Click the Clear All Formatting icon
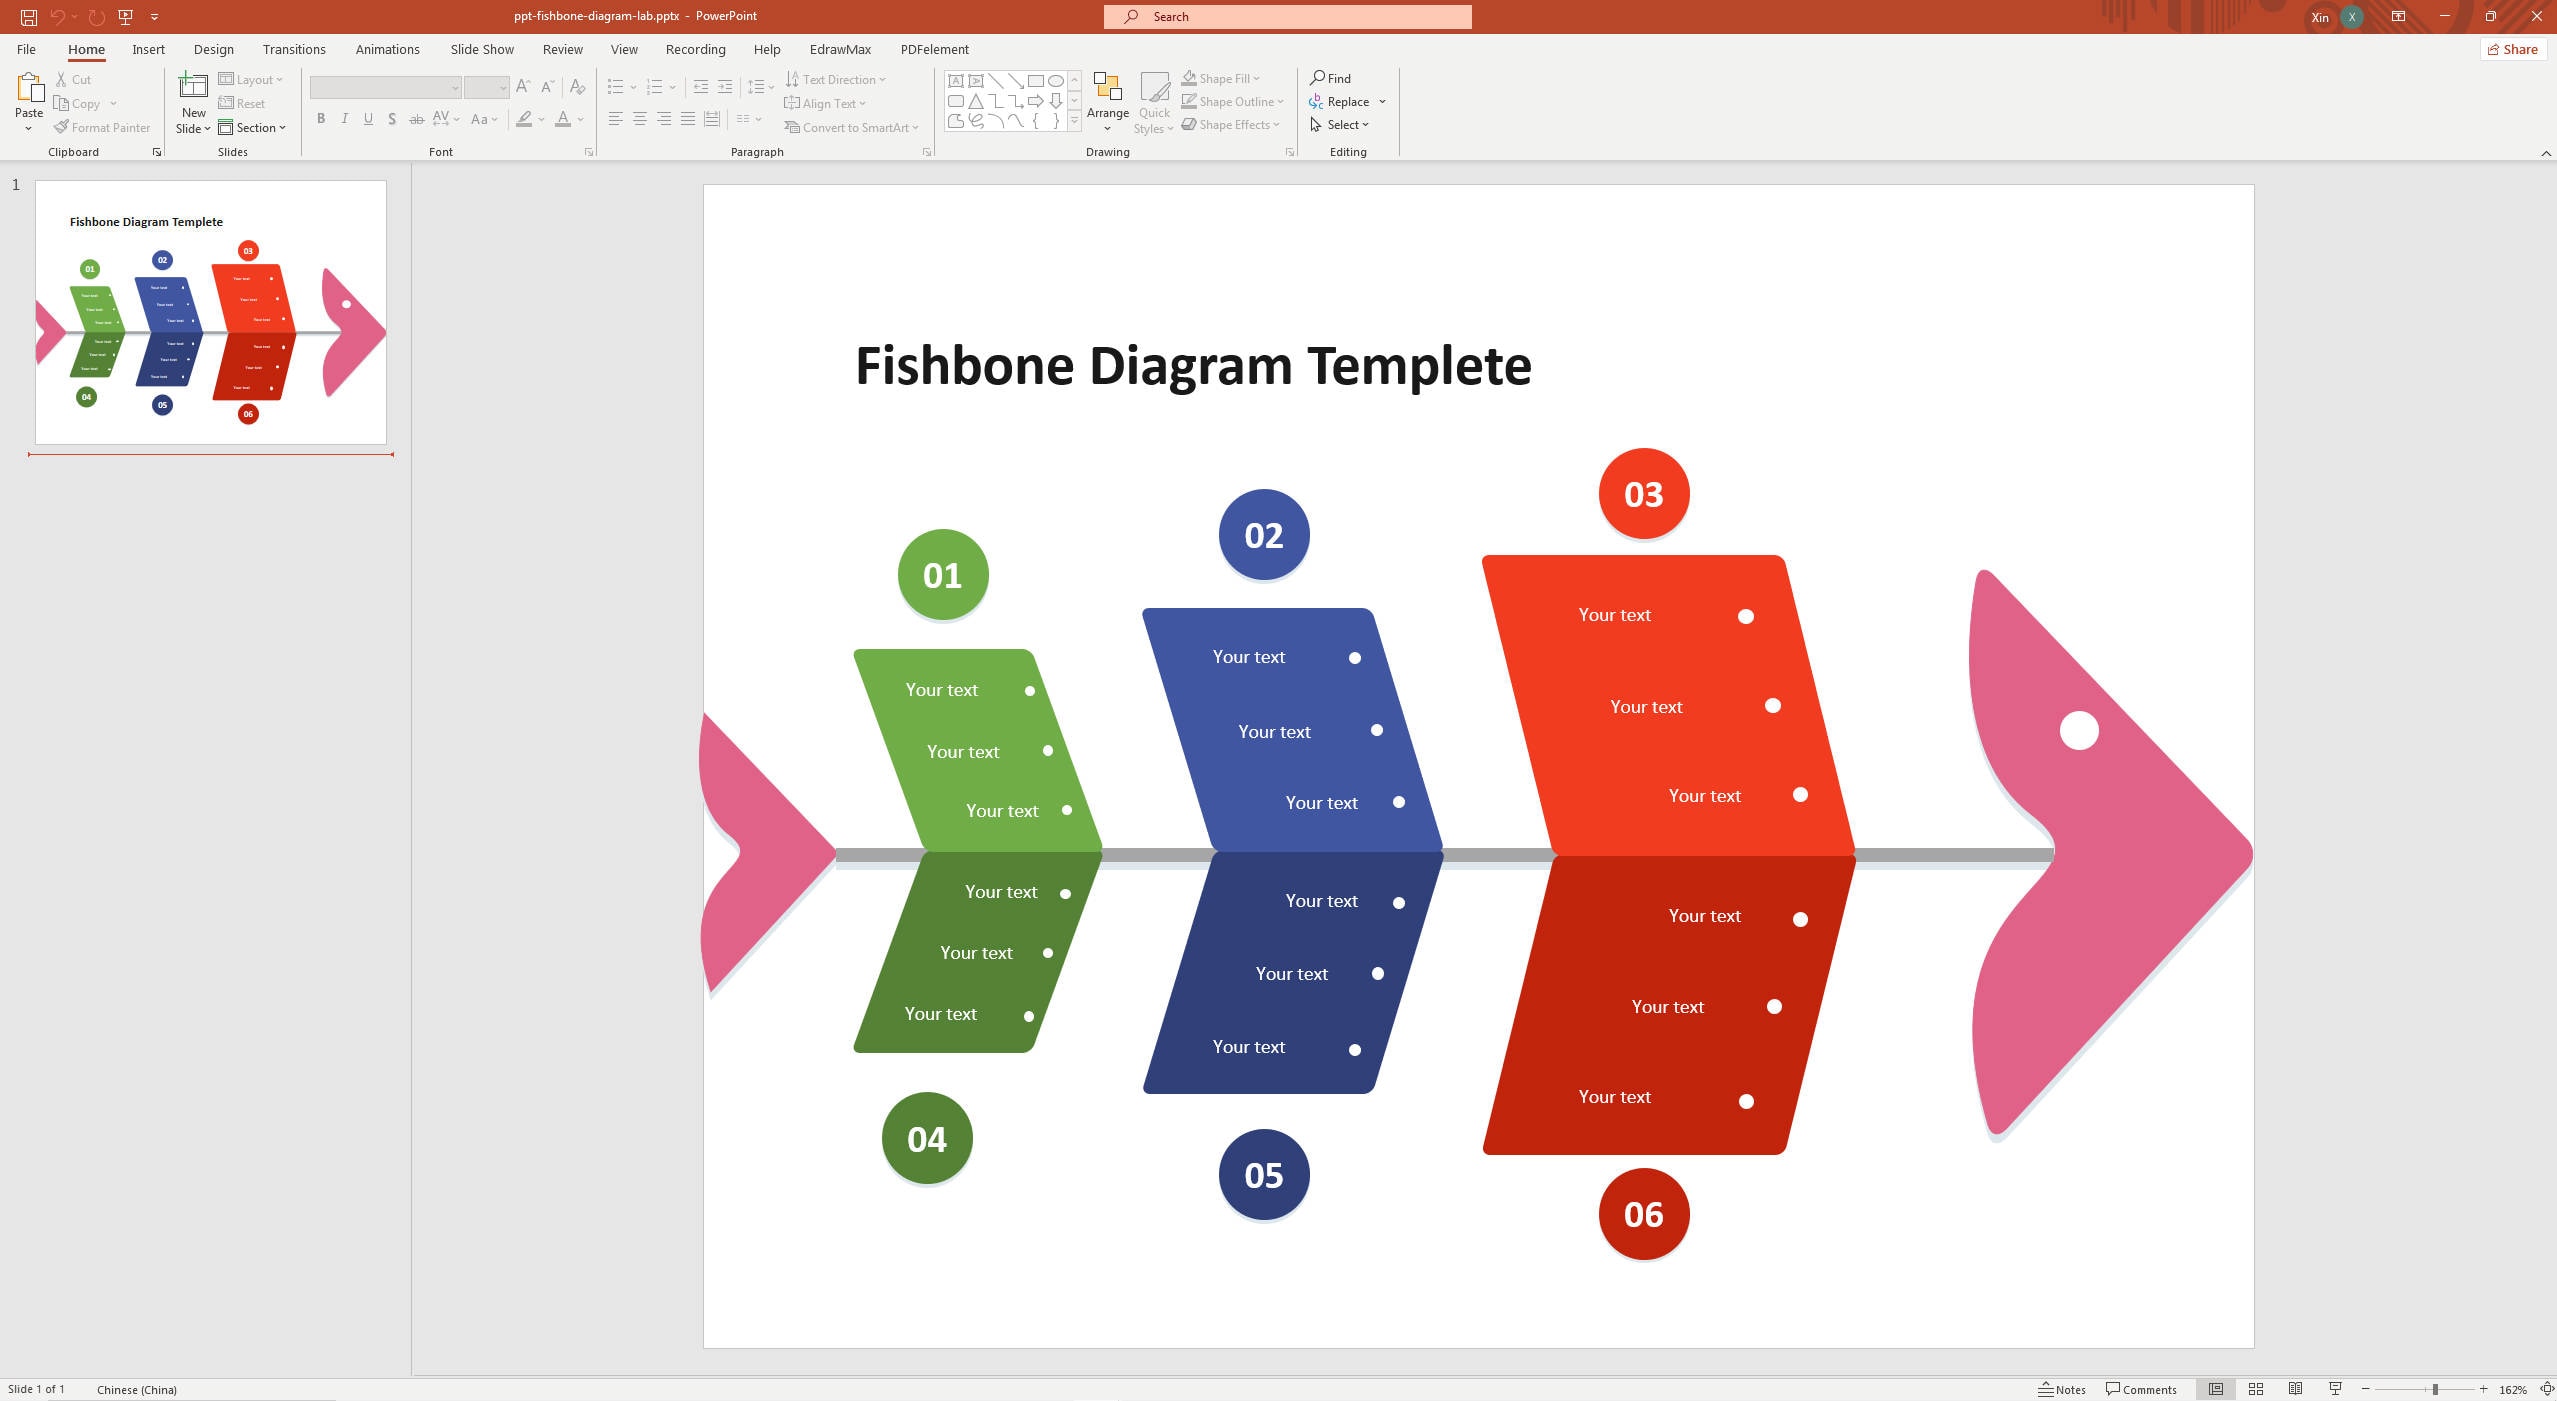The height and width of the screenshot is (1401, 2557). tap(577, 88)
